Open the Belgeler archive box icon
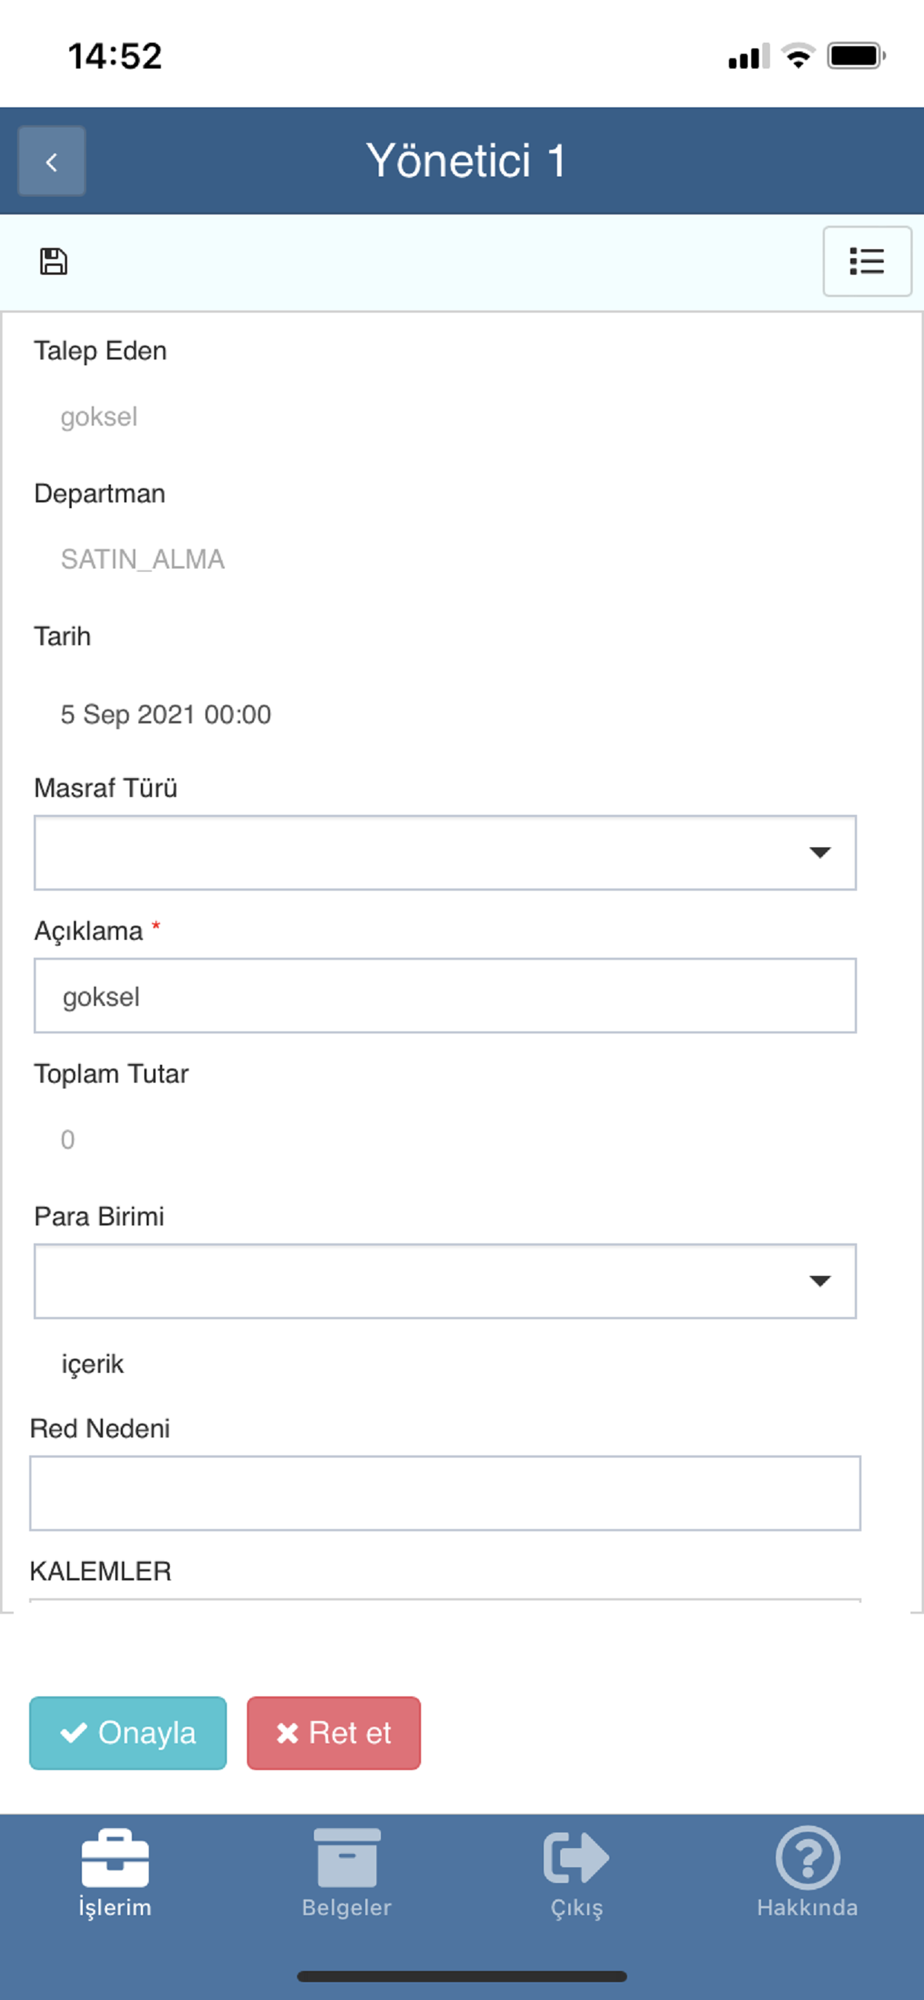 347,1858
